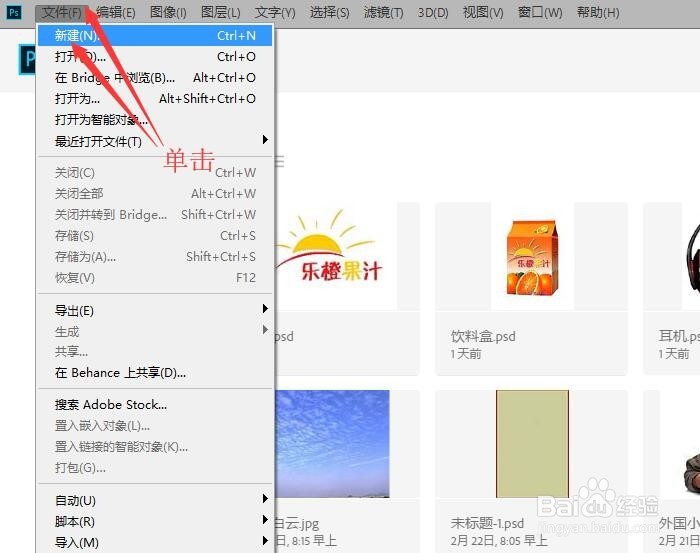The width and height of the screenshot is (700, 553).
Task: Open the 帮助(H) menu
Action: click(598, 12)
